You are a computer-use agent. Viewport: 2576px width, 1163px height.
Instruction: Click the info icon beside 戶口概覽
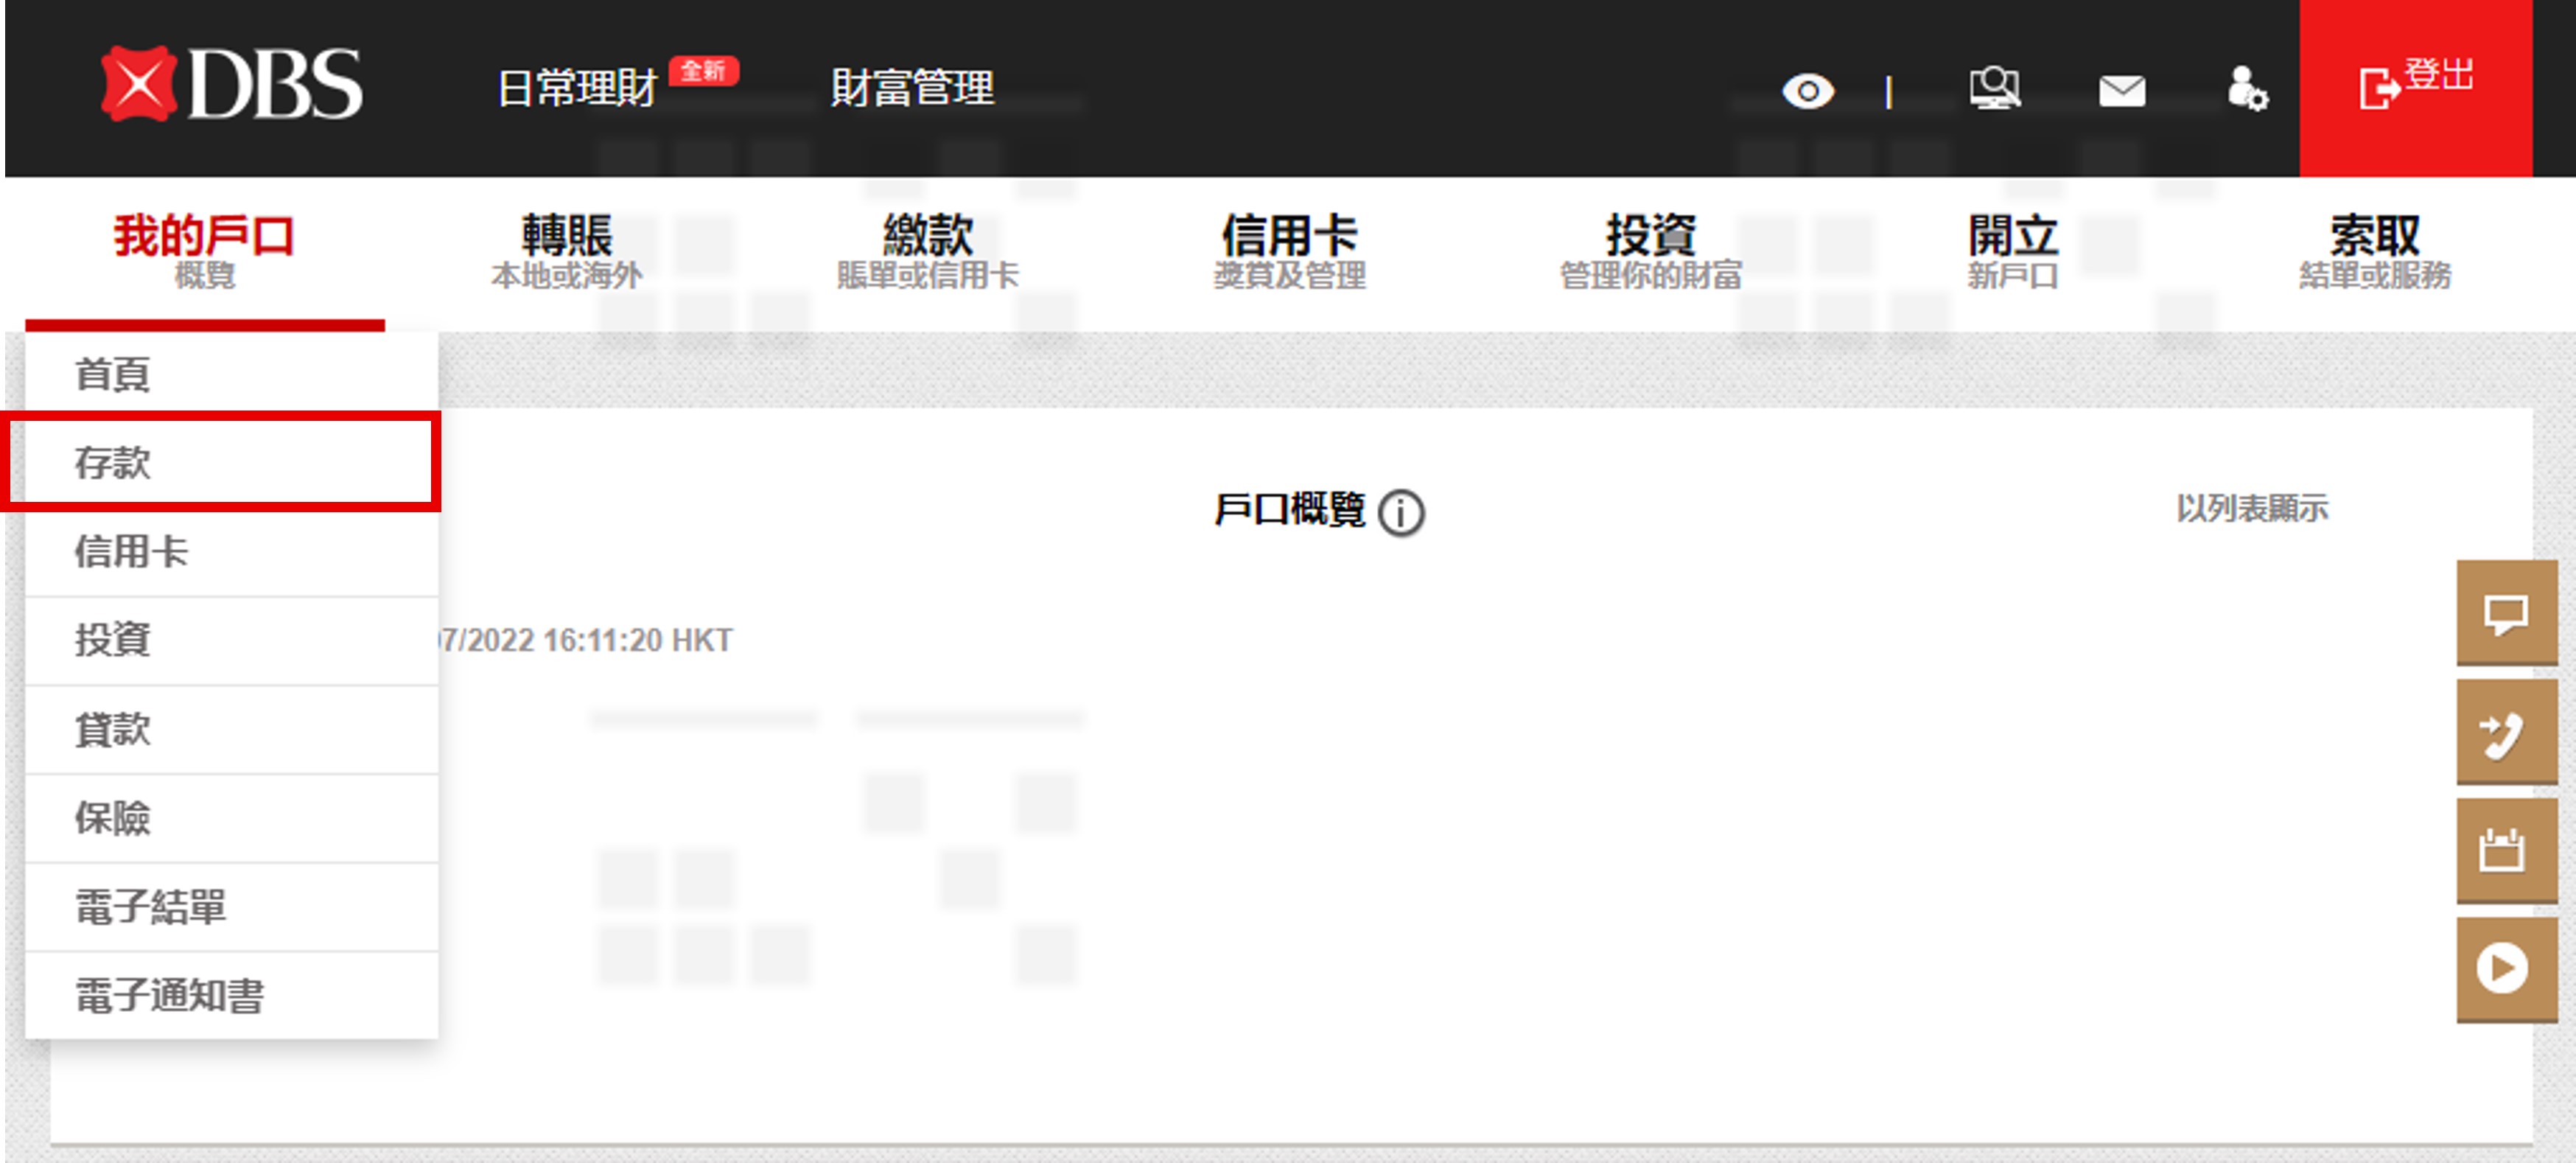point(1400,512)
